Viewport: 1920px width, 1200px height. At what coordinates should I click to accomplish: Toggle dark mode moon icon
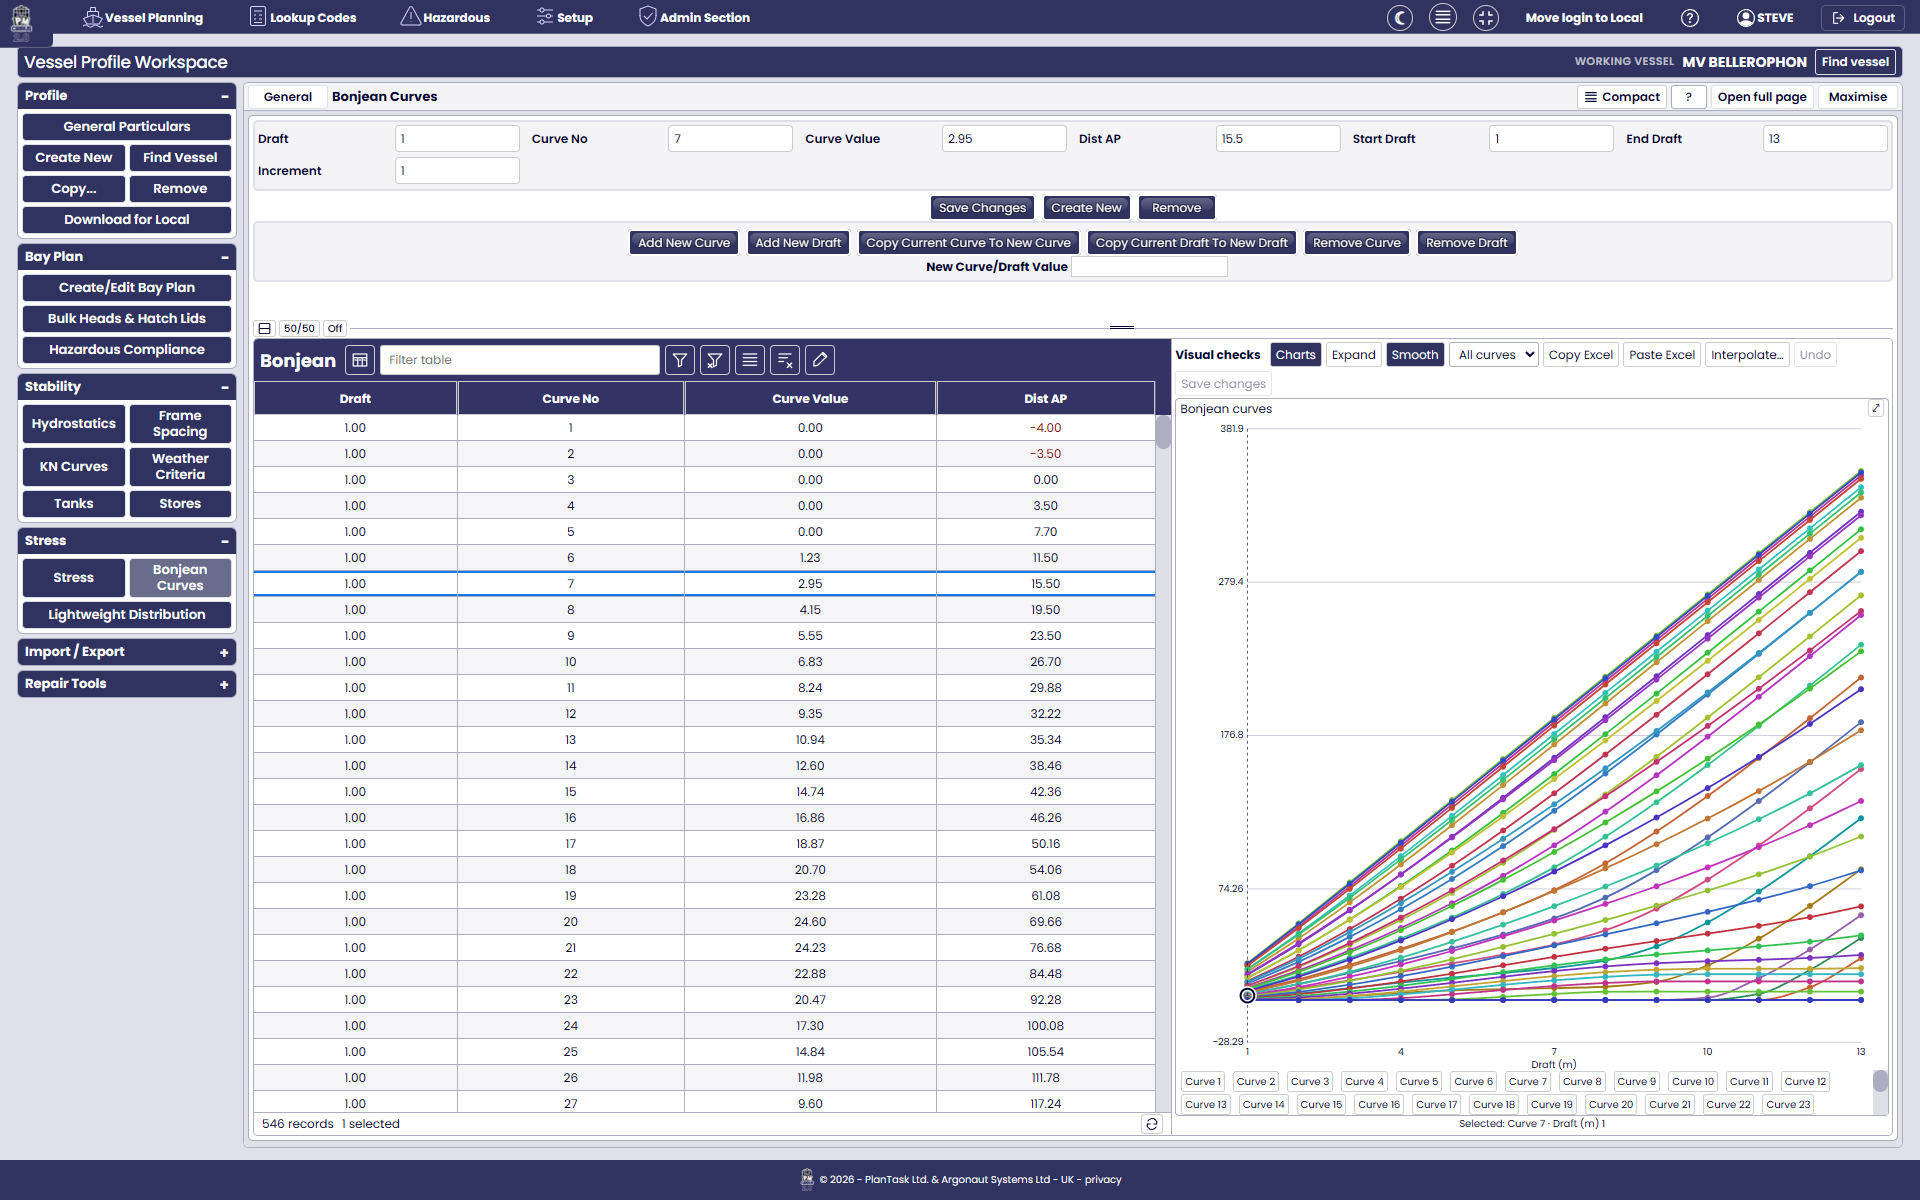(1400, 18)
